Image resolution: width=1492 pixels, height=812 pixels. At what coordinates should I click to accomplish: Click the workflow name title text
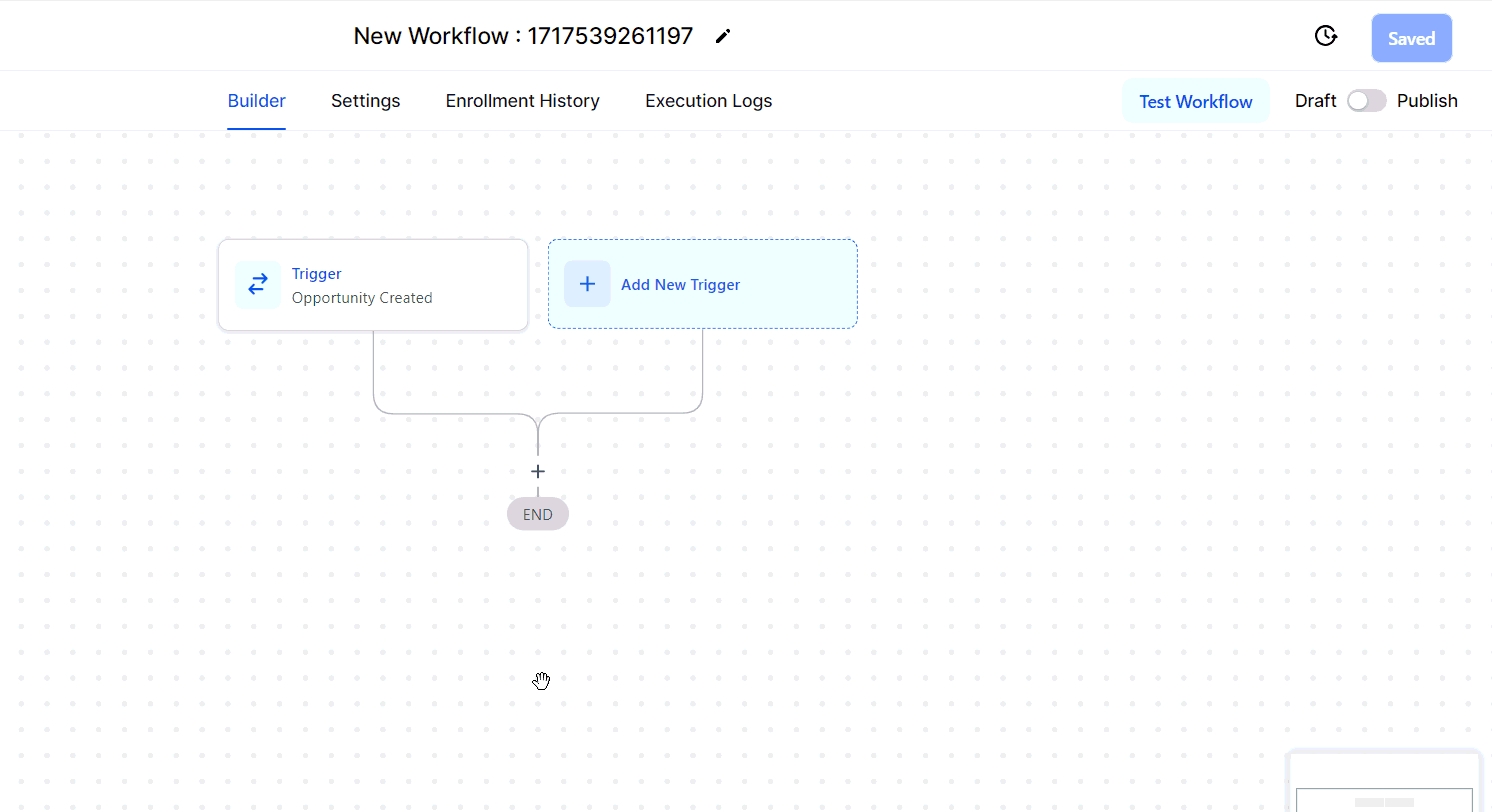tap(523, 37)
